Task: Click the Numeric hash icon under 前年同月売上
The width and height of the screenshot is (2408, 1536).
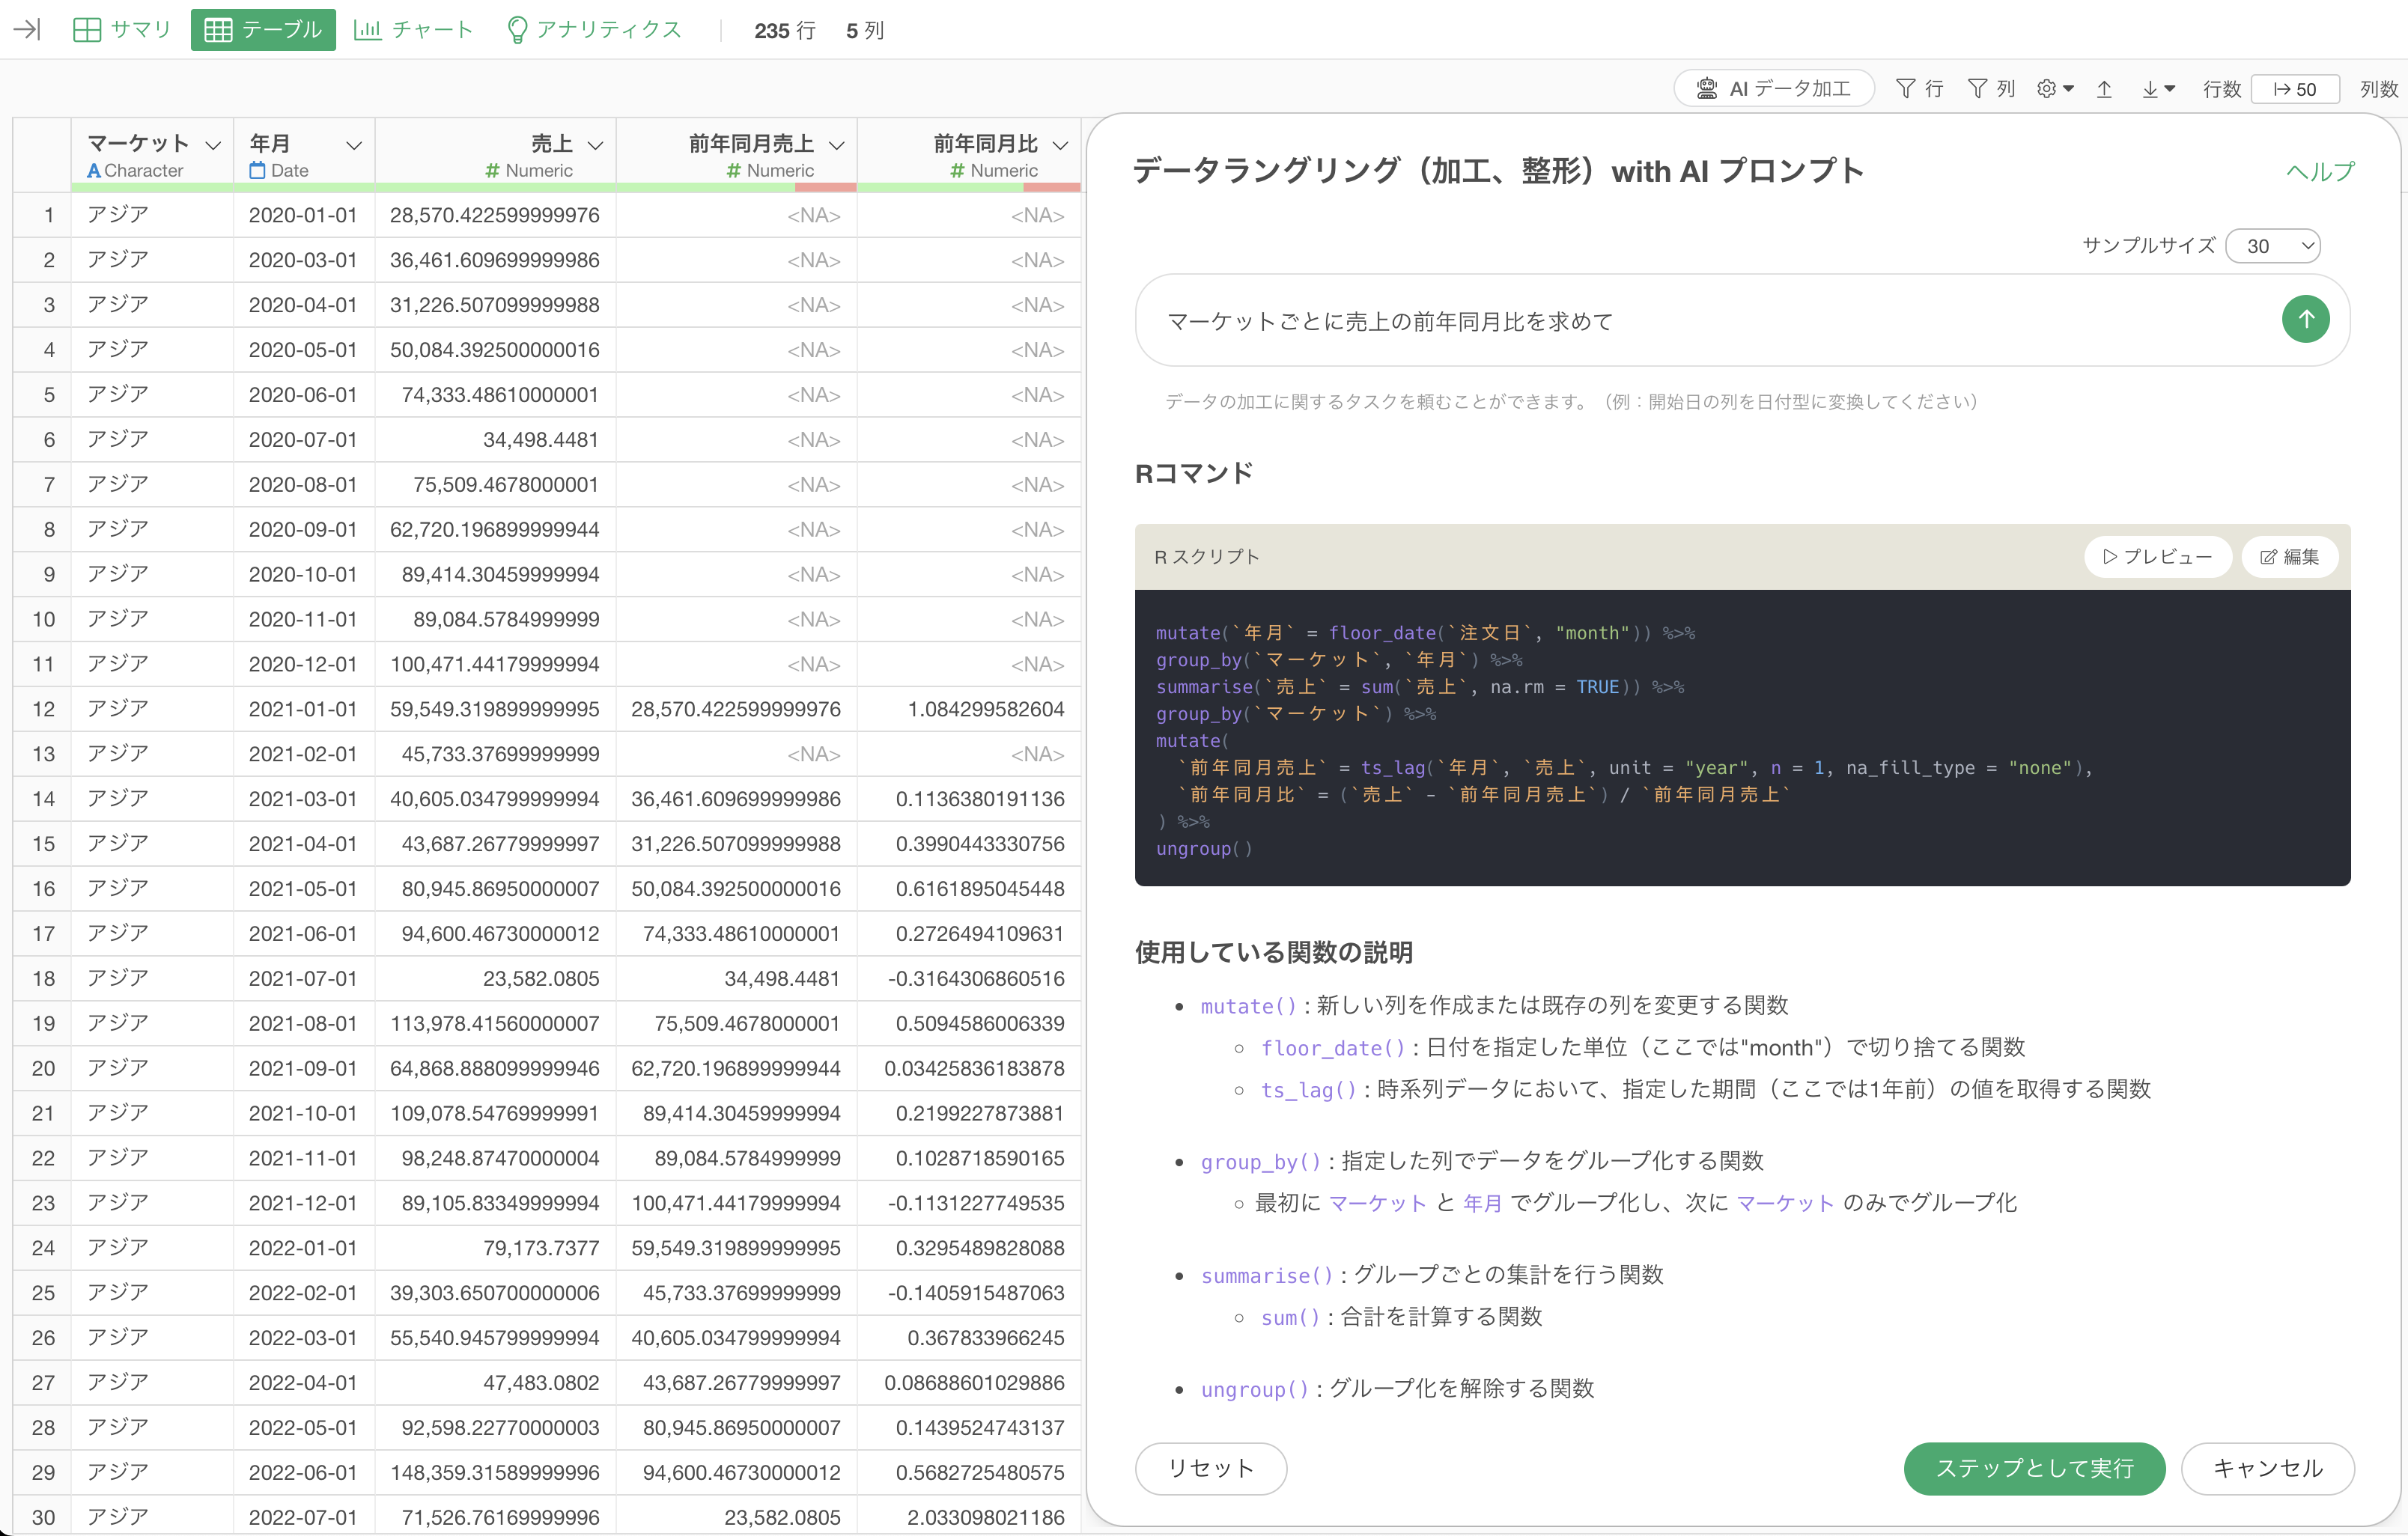Action: pos(734,171)
